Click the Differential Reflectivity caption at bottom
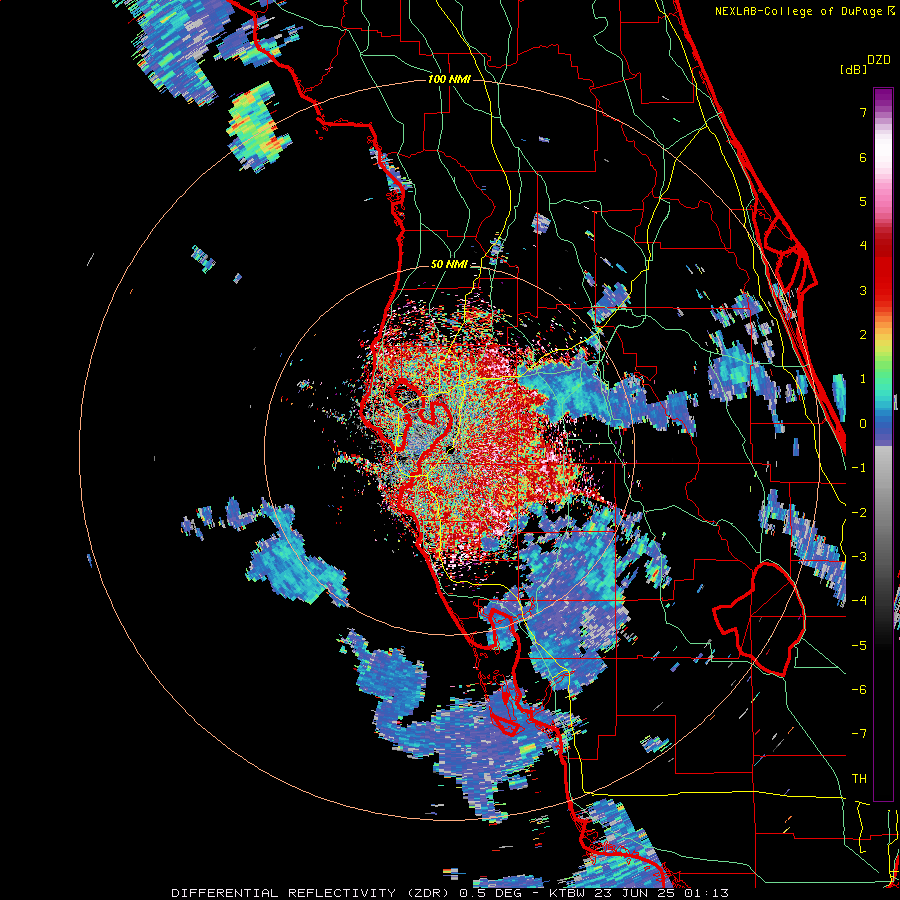Screen dimensions: 900x900 [x=450, y=893]
